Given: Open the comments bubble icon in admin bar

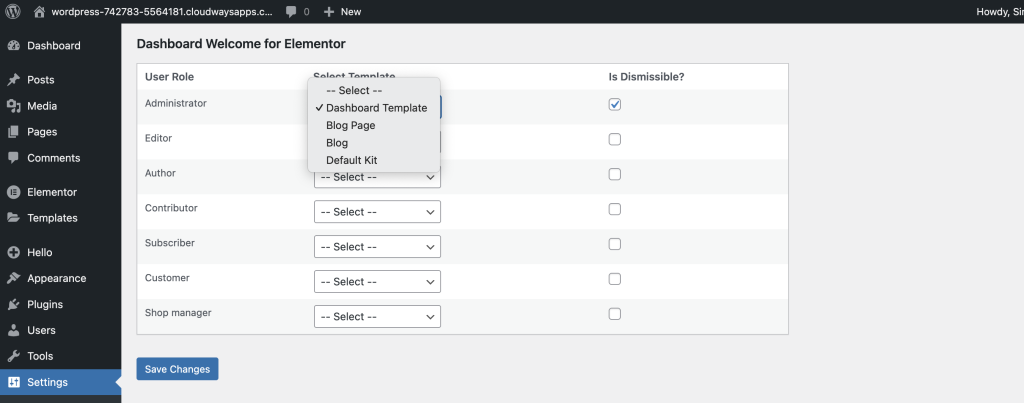Looking at the screenshot, I should (290, 12).
